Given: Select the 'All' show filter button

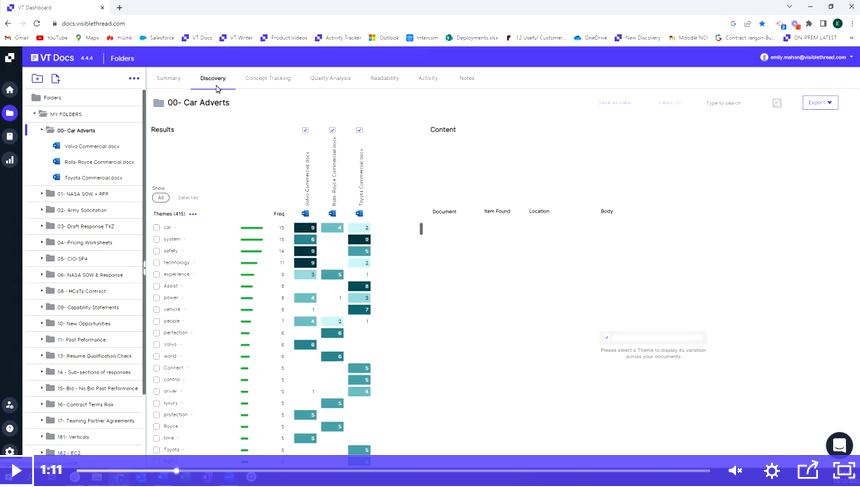Looking at the screenshot, I should [160, 197].
